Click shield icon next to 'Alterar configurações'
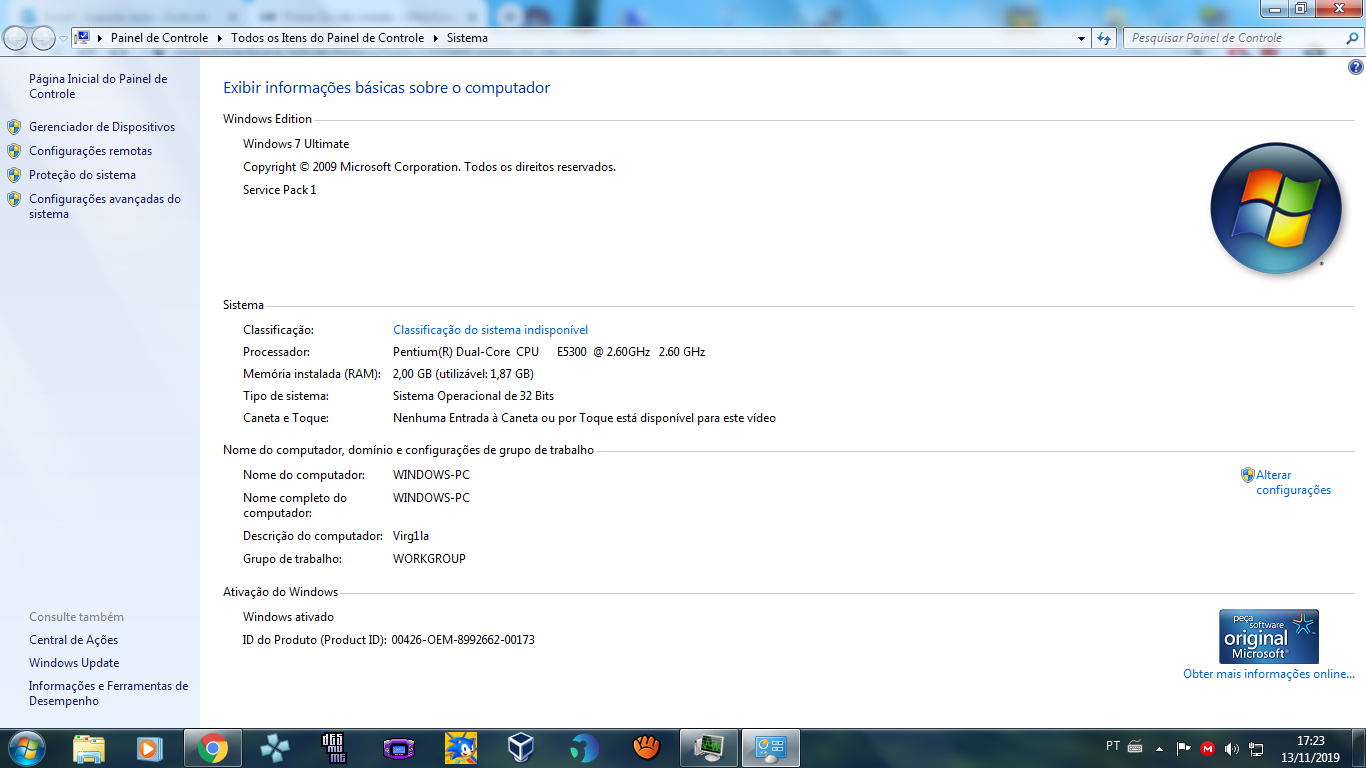Image resolution: width=1366 pixels, height=768 pixels. pyautogui.click(x=1248, y=475)
